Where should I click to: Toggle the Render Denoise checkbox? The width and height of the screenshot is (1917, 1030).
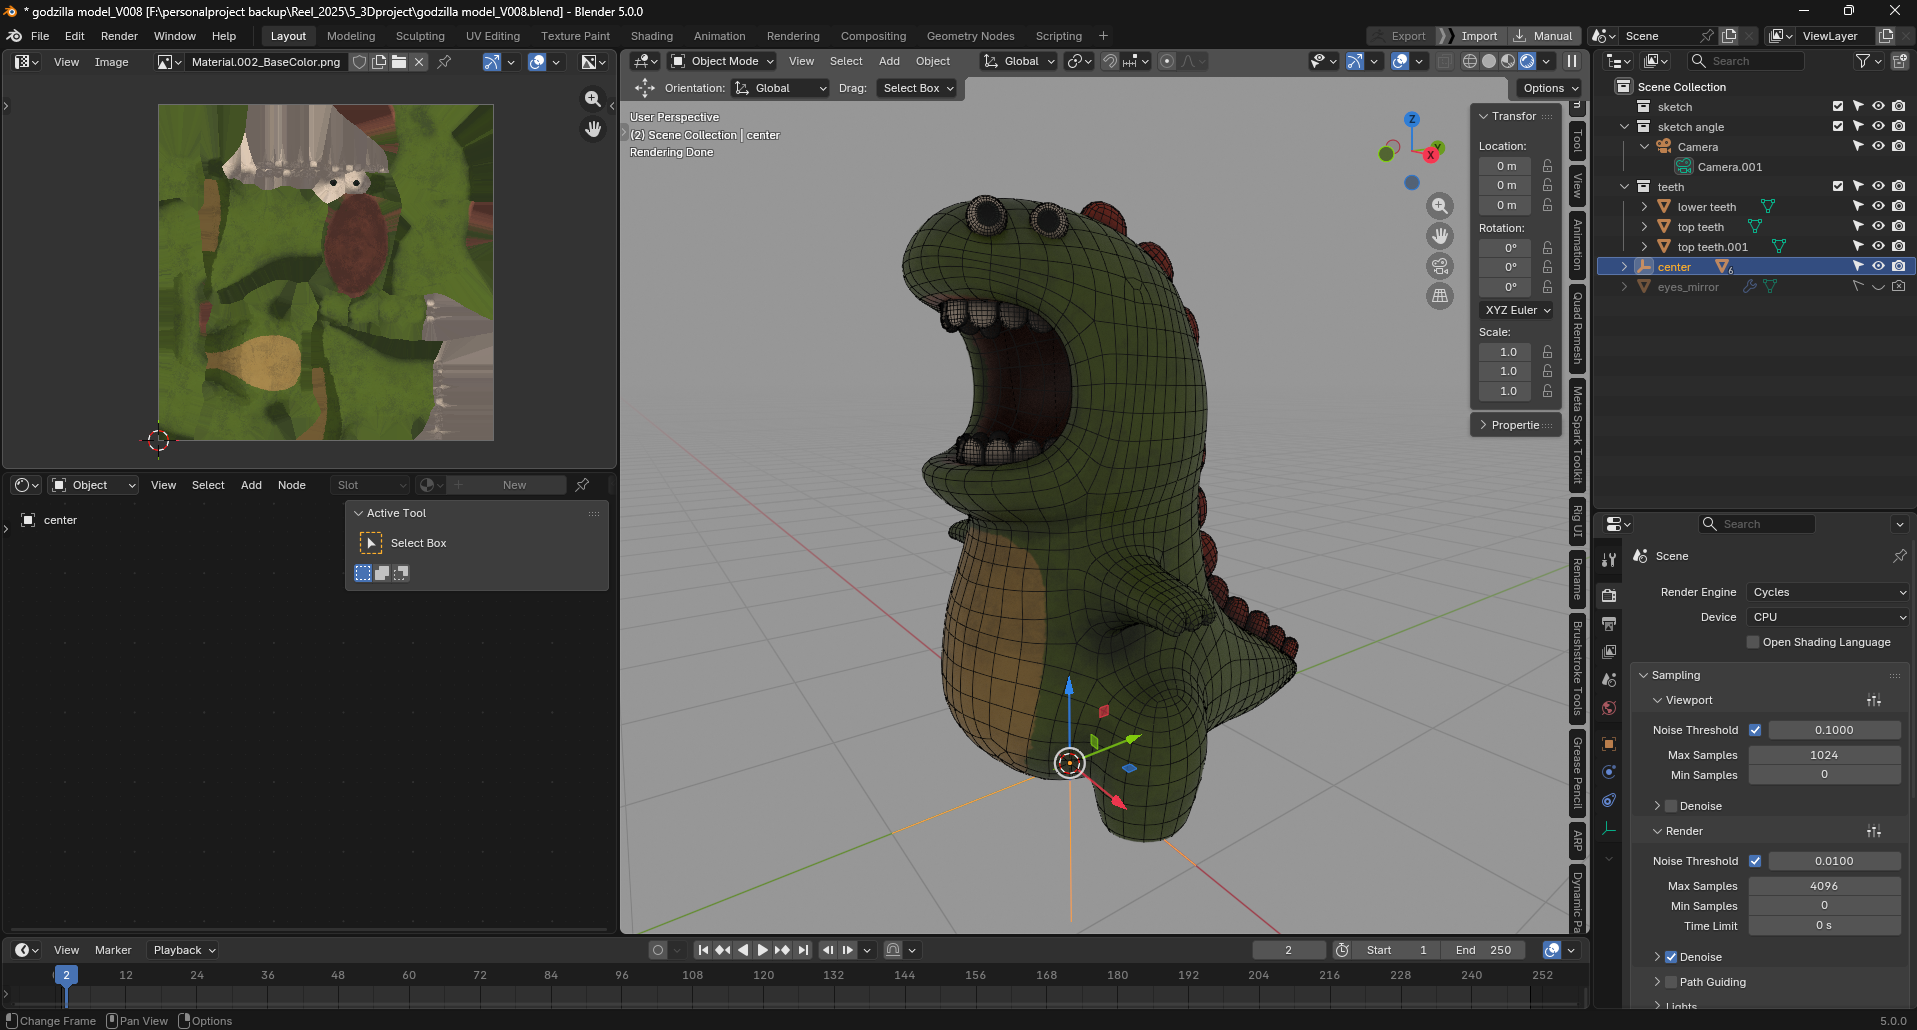click(x=1671, y=957)
